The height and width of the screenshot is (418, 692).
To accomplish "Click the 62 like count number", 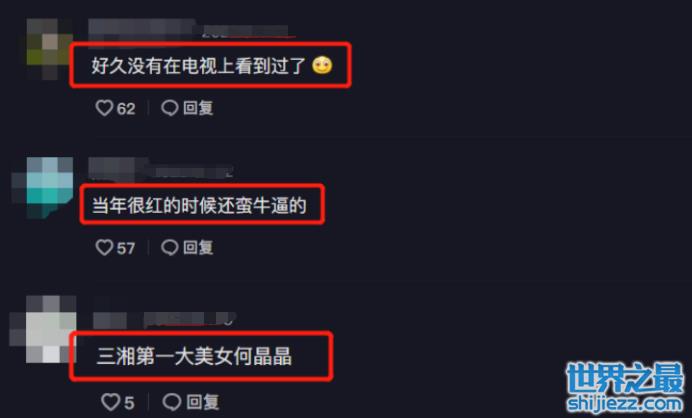I will click(x=126, y=109).
